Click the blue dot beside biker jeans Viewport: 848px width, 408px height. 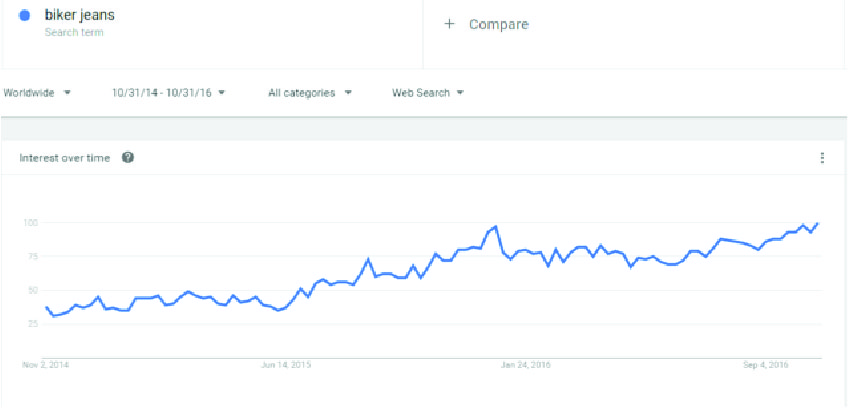click(25, 15)
